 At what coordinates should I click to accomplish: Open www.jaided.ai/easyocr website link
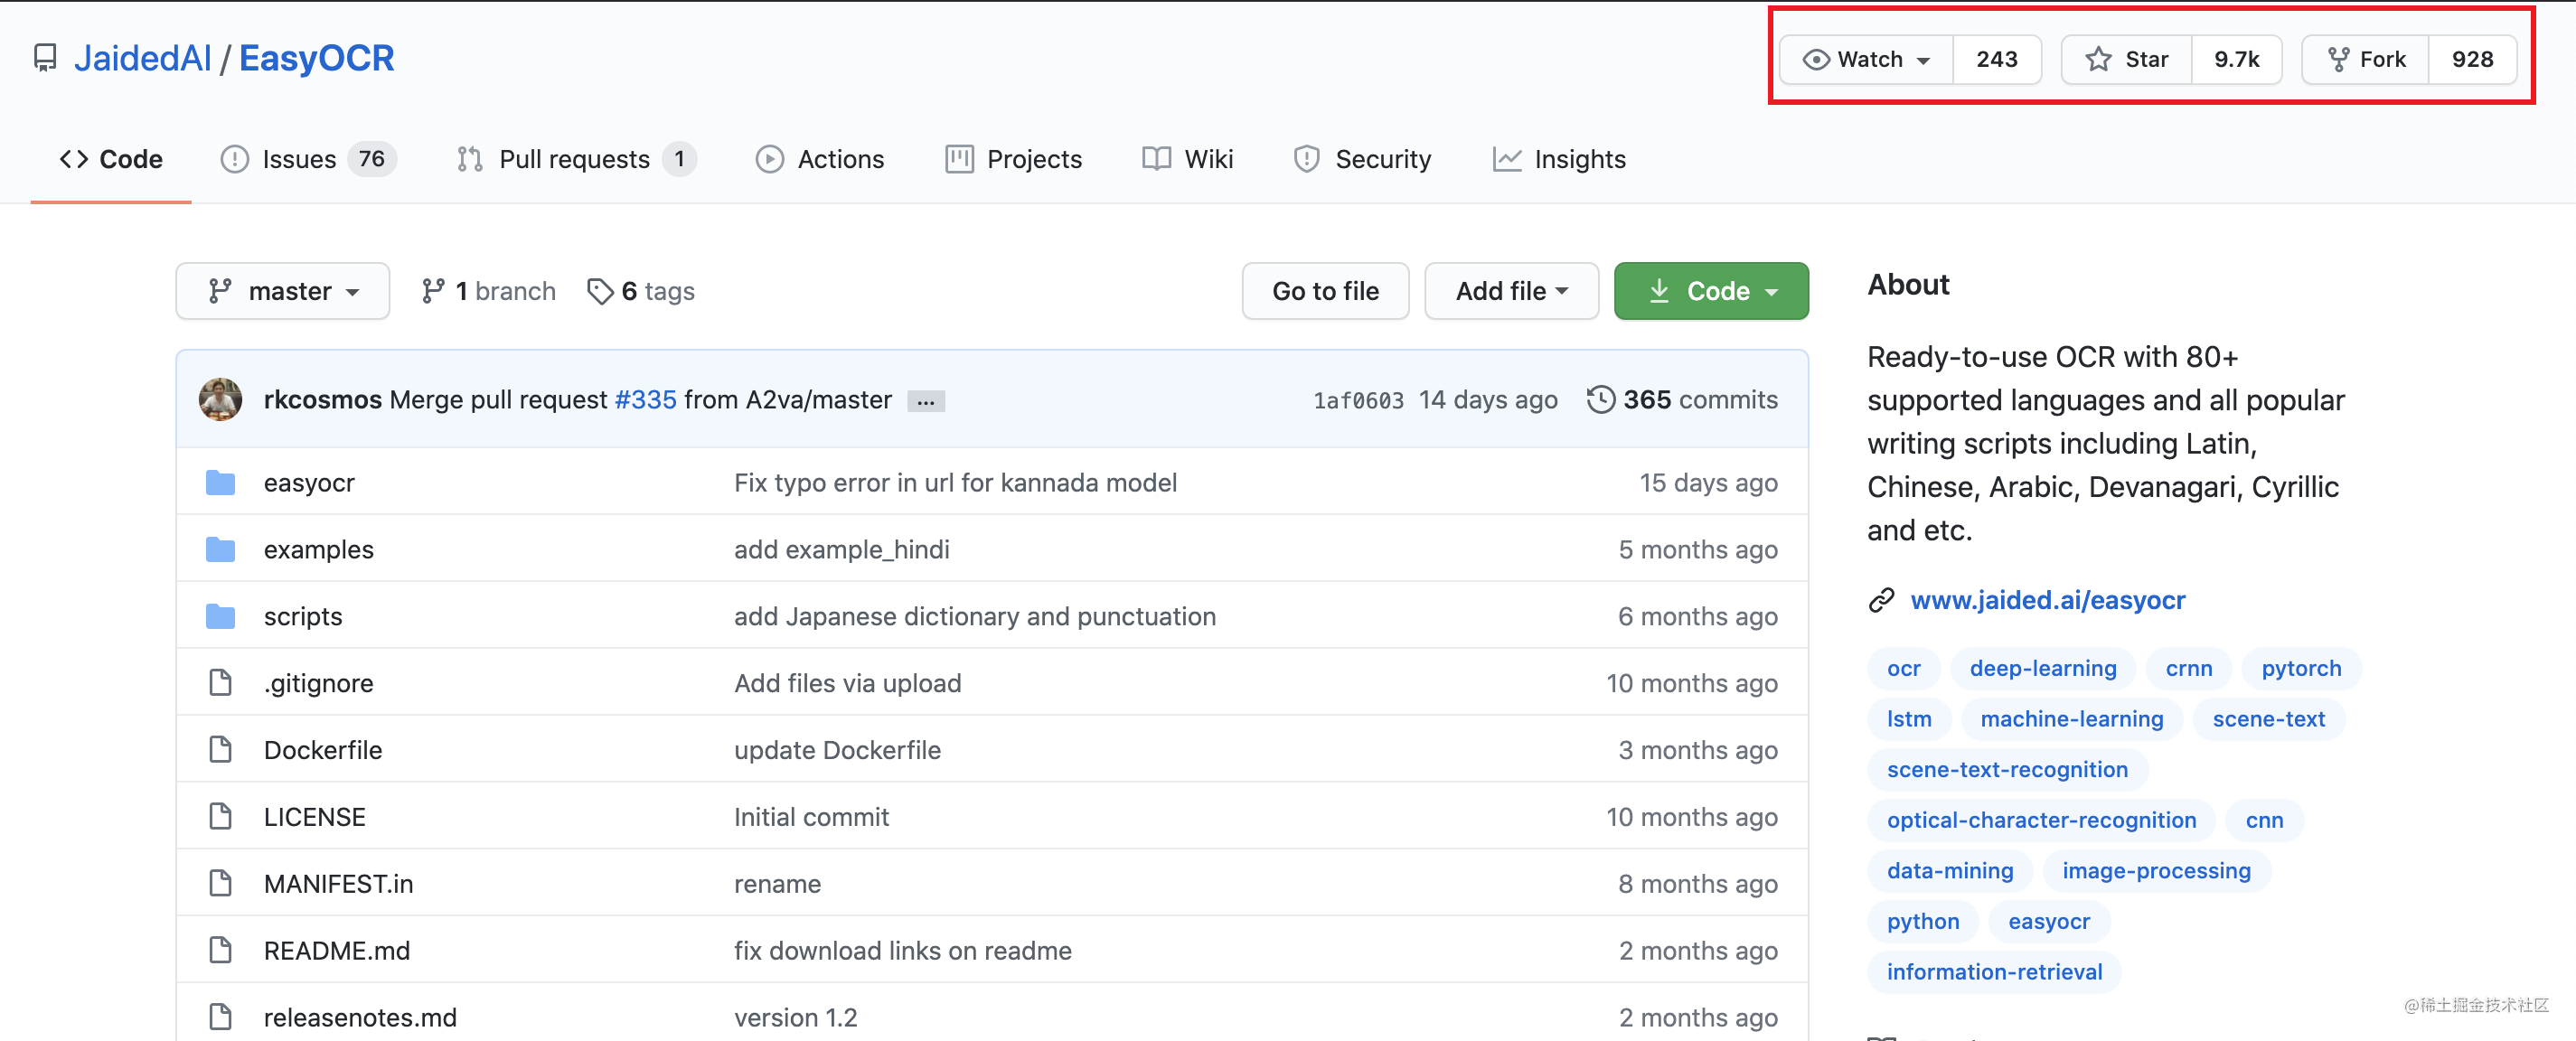(x=2047, y=600)
